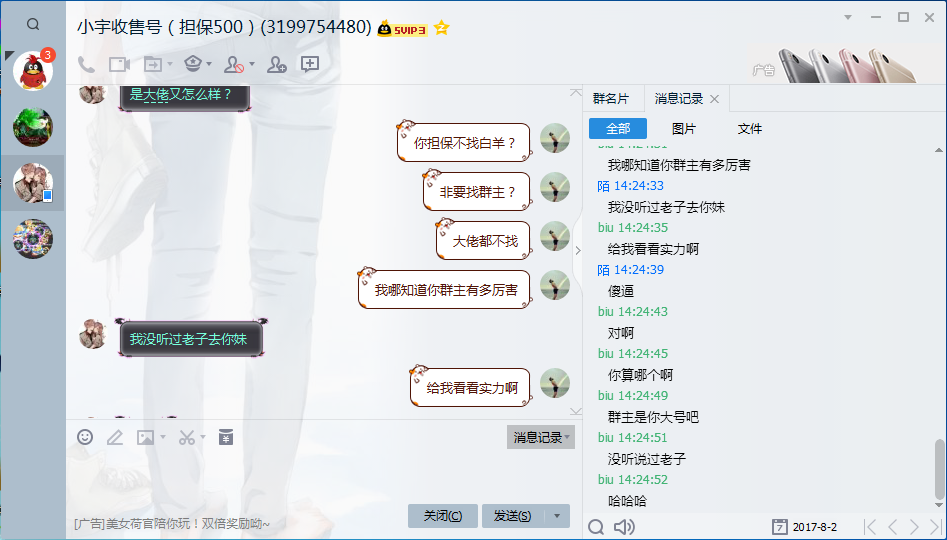The image size is (947, 540).
Task: Search the message history with magnifier icon
Action: [x=596, y=527]
